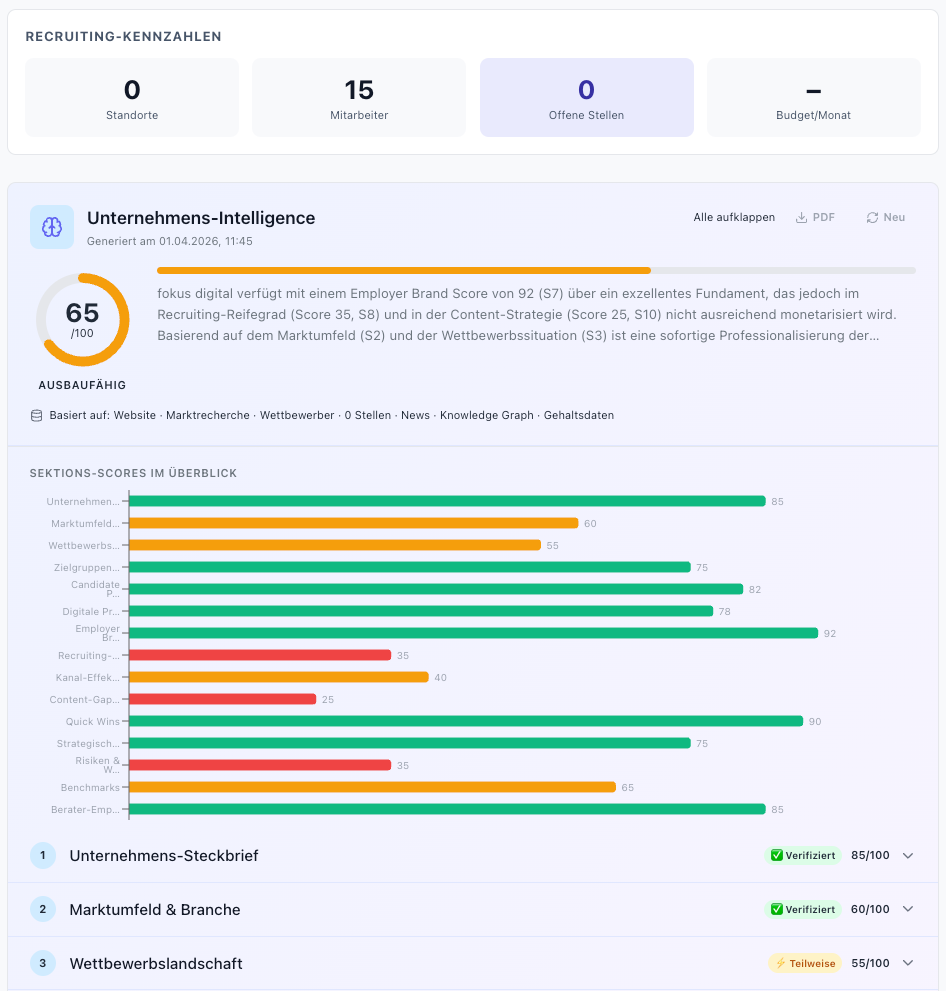
Task: Expand the Unternehmens-Steckbrief section chevron
Action: pos(908,856)
